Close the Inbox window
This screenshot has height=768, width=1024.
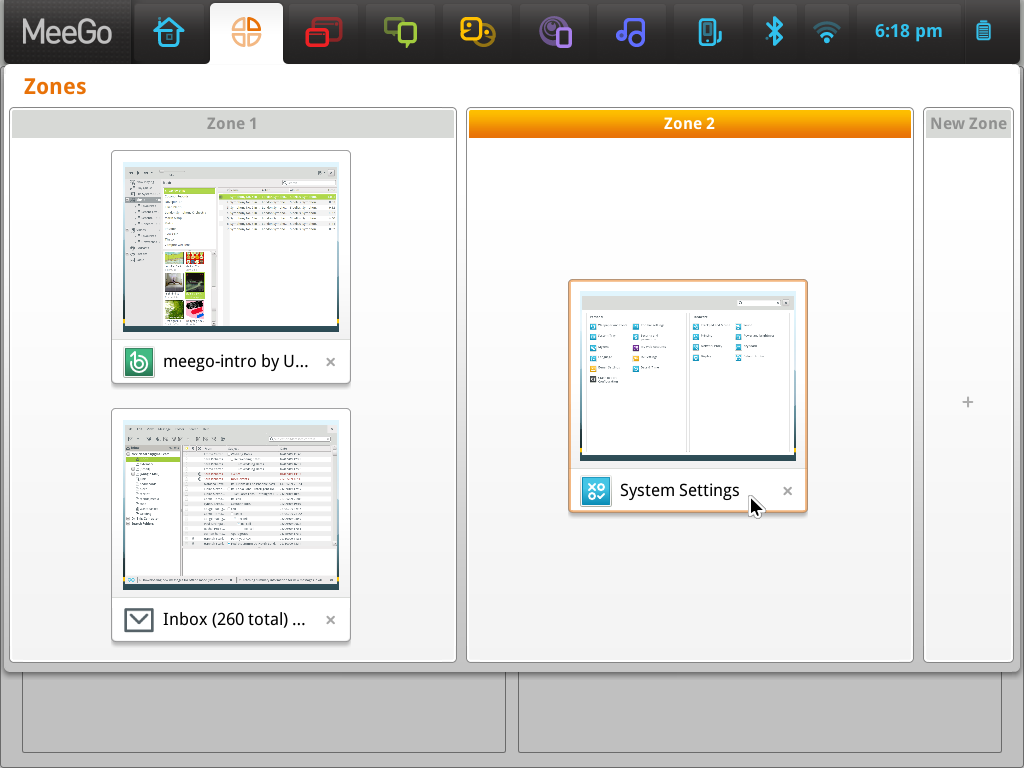(330, 620)
